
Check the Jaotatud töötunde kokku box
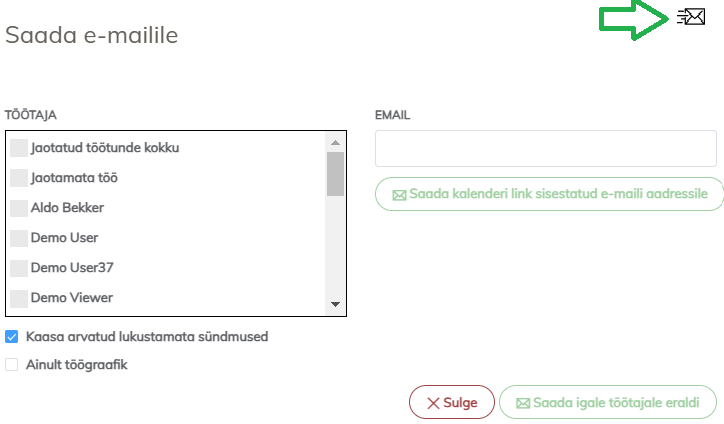19,148
